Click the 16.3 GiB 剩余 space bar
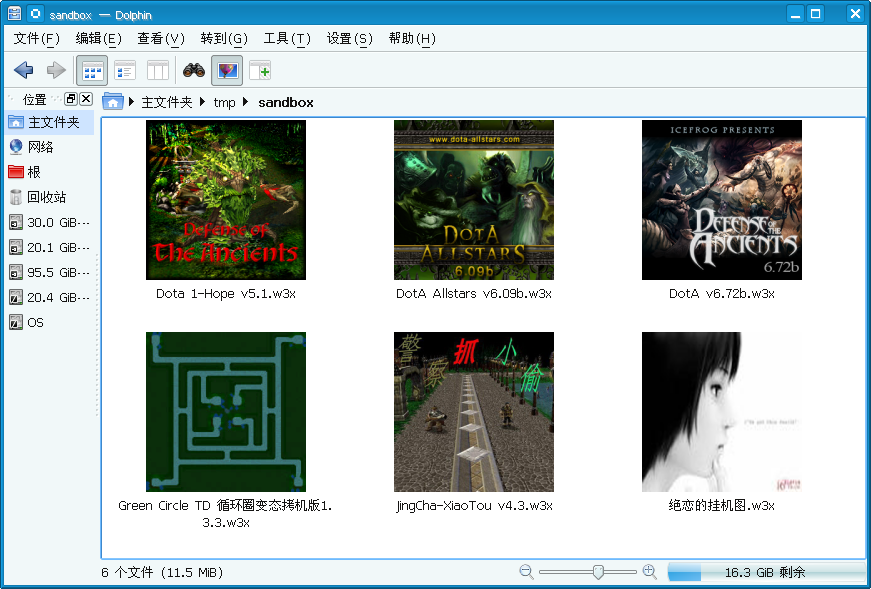The width and height of the screenshot is (871, 589). [766, 572]
